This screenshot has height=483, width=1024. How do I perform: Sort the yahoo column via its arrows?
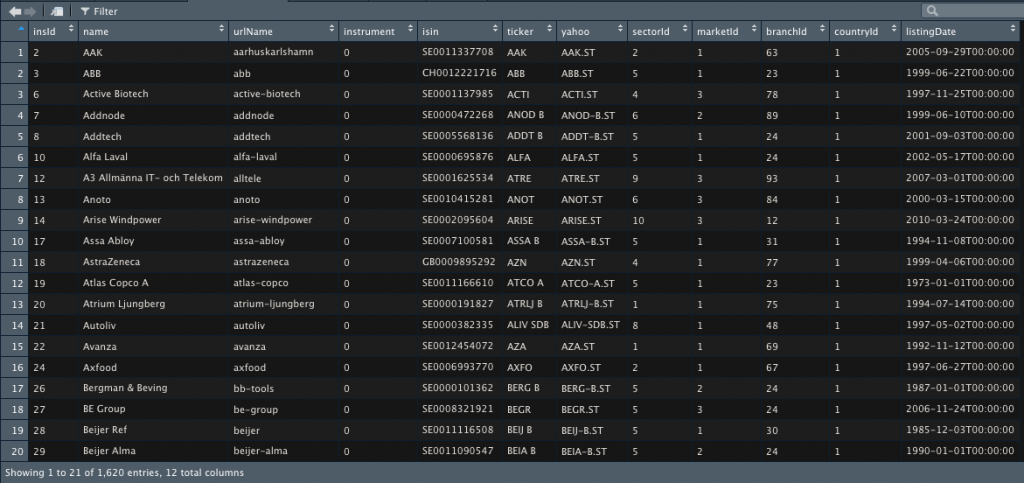coord(620,30)
